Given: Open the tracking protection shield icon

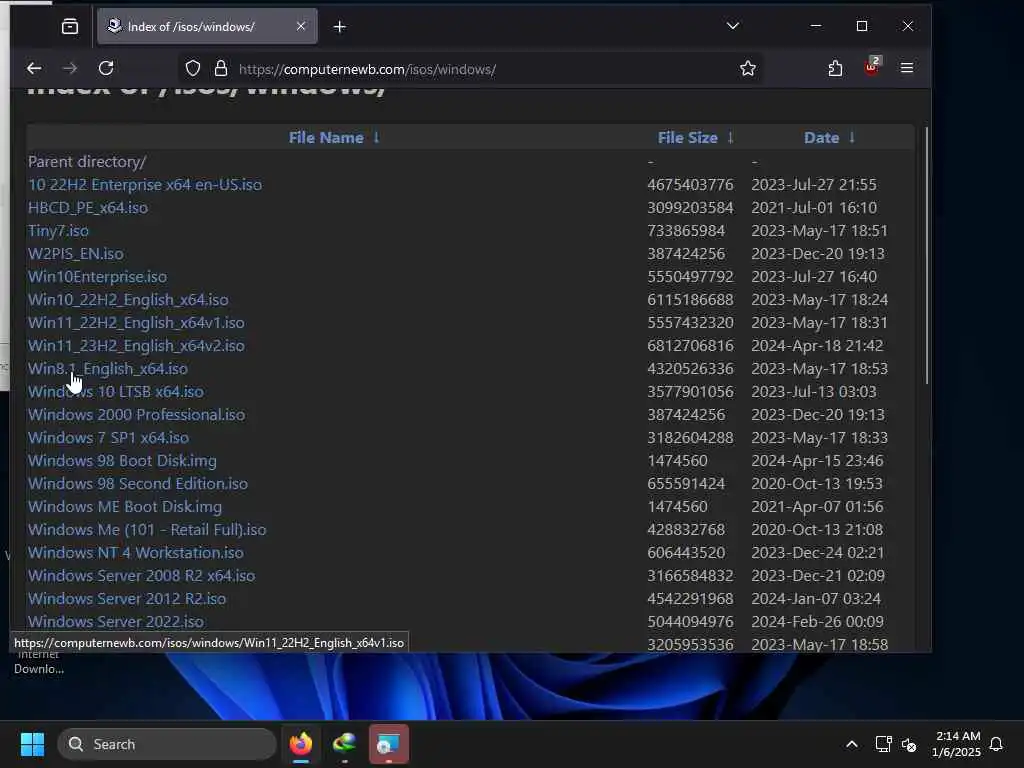Looking at the screenshot, I should click(193, 69).
